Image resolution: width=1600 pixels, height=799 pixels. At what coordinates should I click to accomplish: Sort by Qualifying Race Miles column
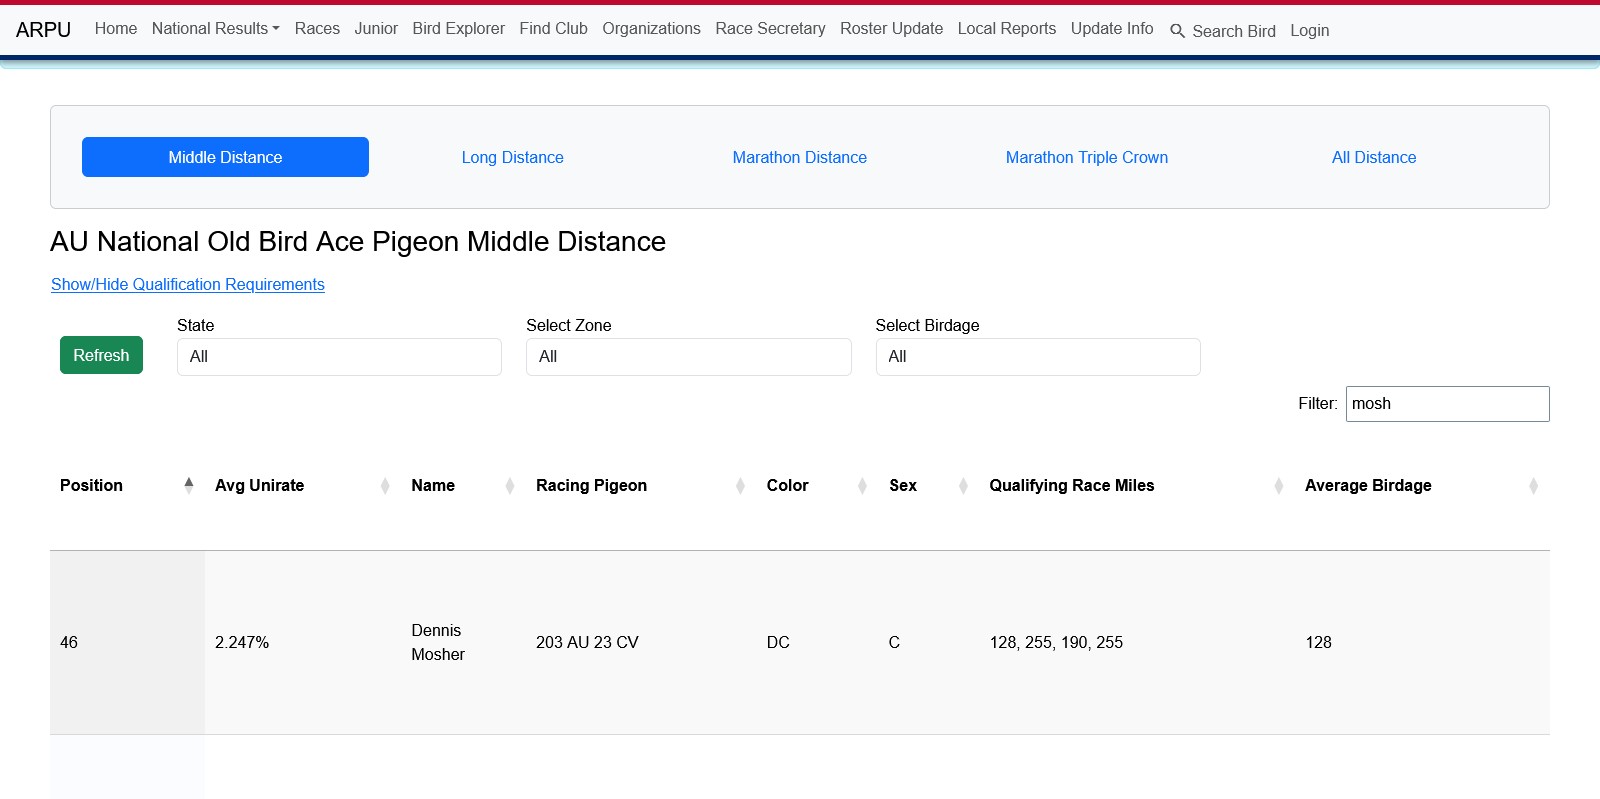[x=1071, y=485]
